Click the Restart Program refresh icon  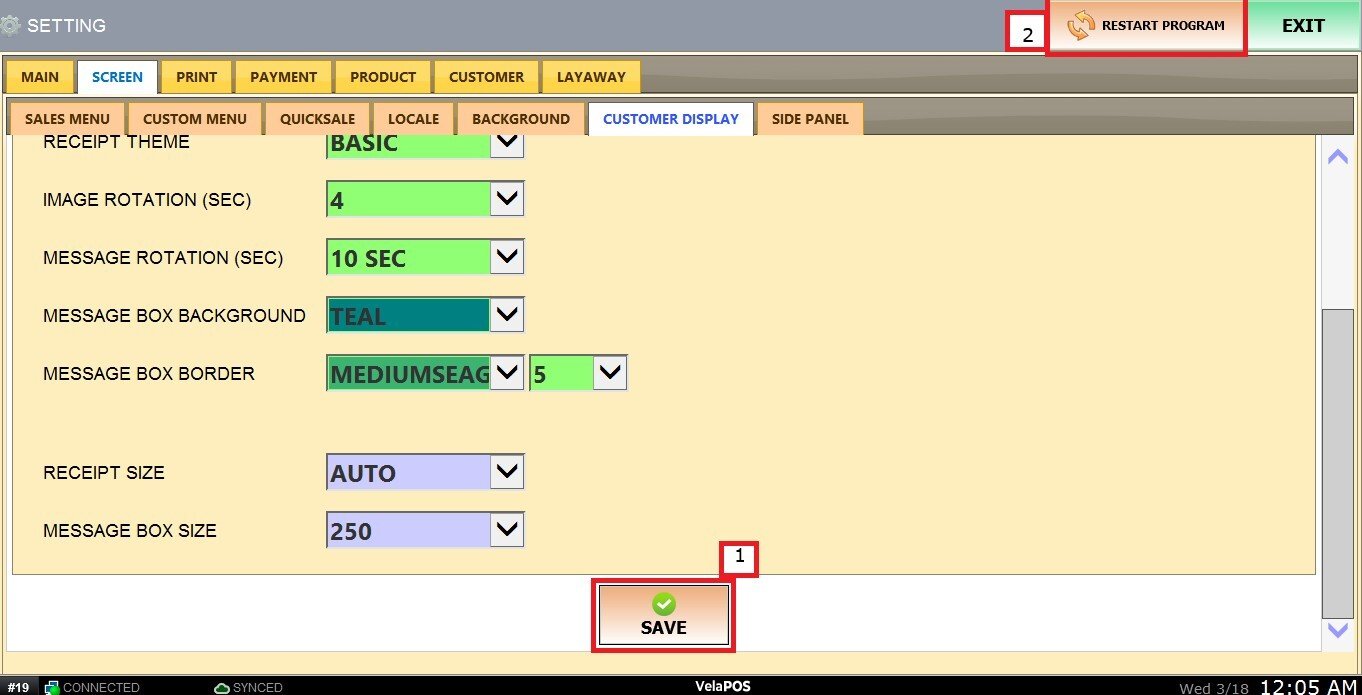pos(1080,26)
